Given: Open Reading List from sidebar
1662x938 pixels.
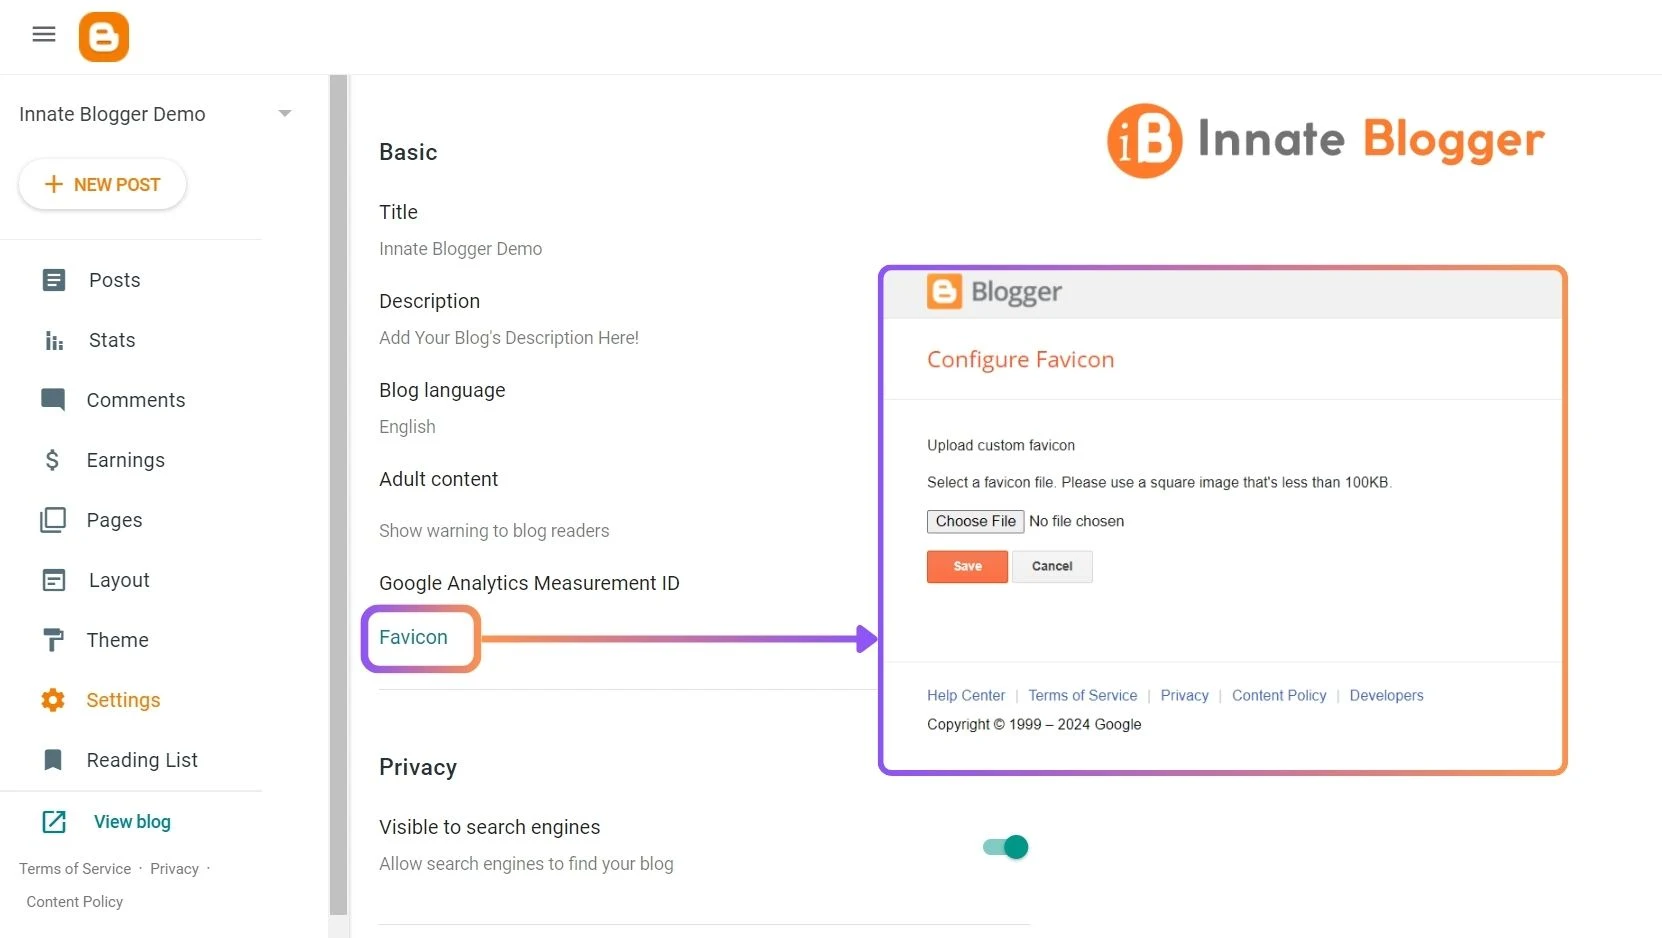Looking at the screenshot, I should click(x=142, y=760).
